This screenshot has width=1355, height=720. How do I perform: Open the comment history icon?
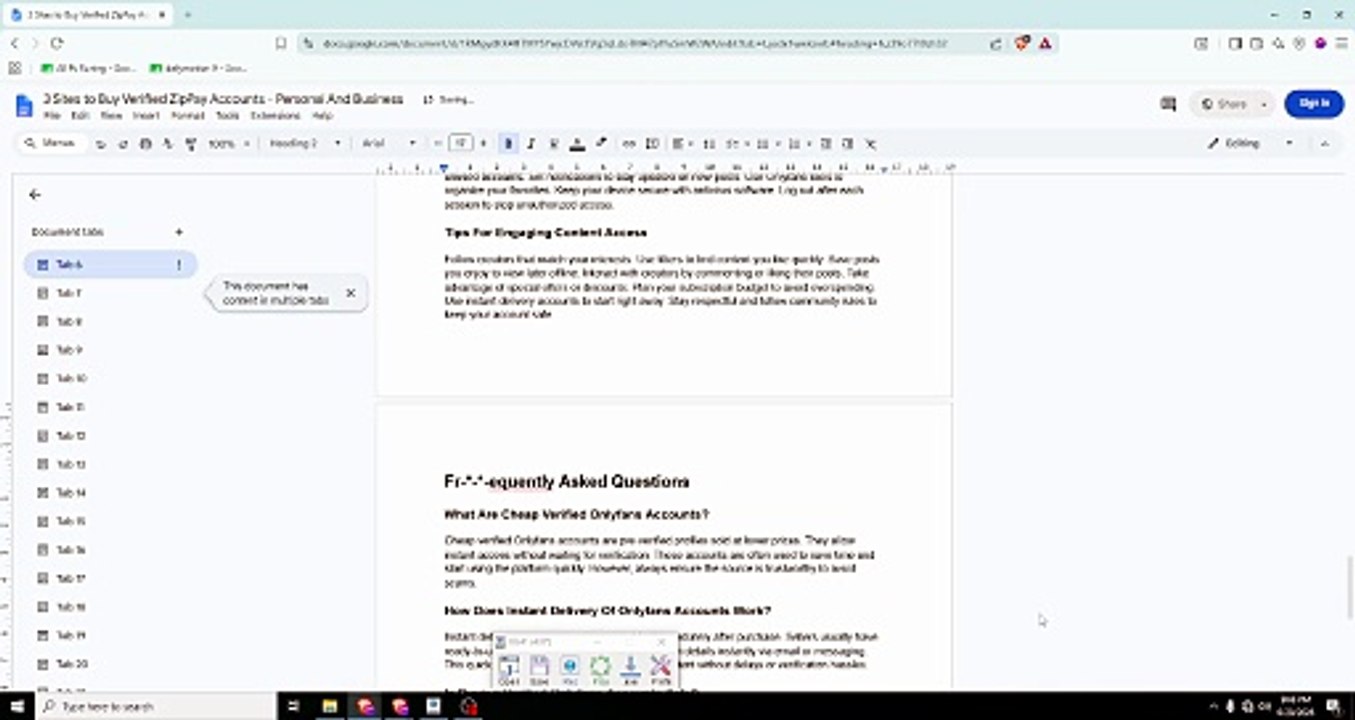1167,104
